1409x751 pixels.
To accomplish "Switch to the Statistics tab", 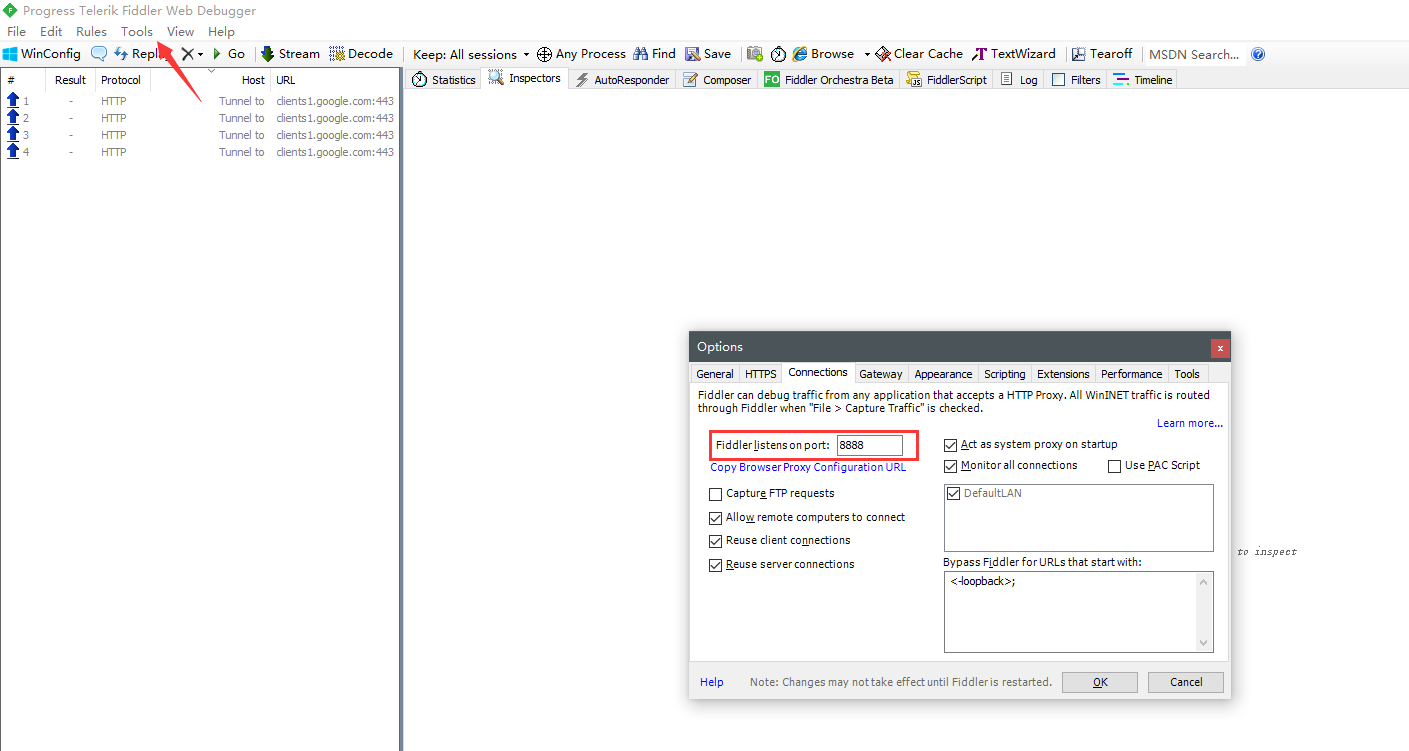I will (x=443, y=80).
